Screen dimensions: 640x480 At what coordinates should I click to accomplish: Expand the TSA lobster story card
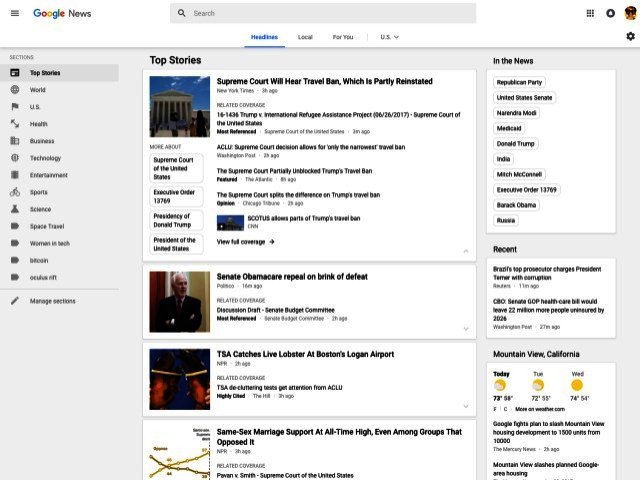point(465,406)
